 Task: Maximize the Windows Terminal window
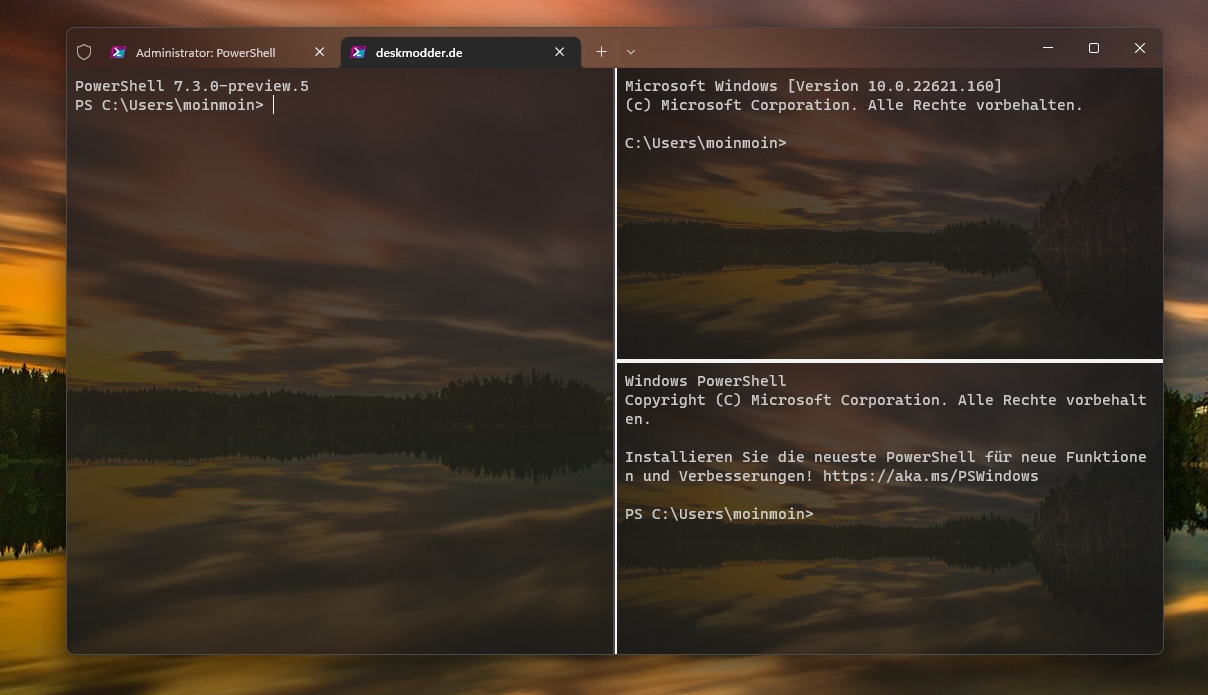click(x=1094, y=48)
